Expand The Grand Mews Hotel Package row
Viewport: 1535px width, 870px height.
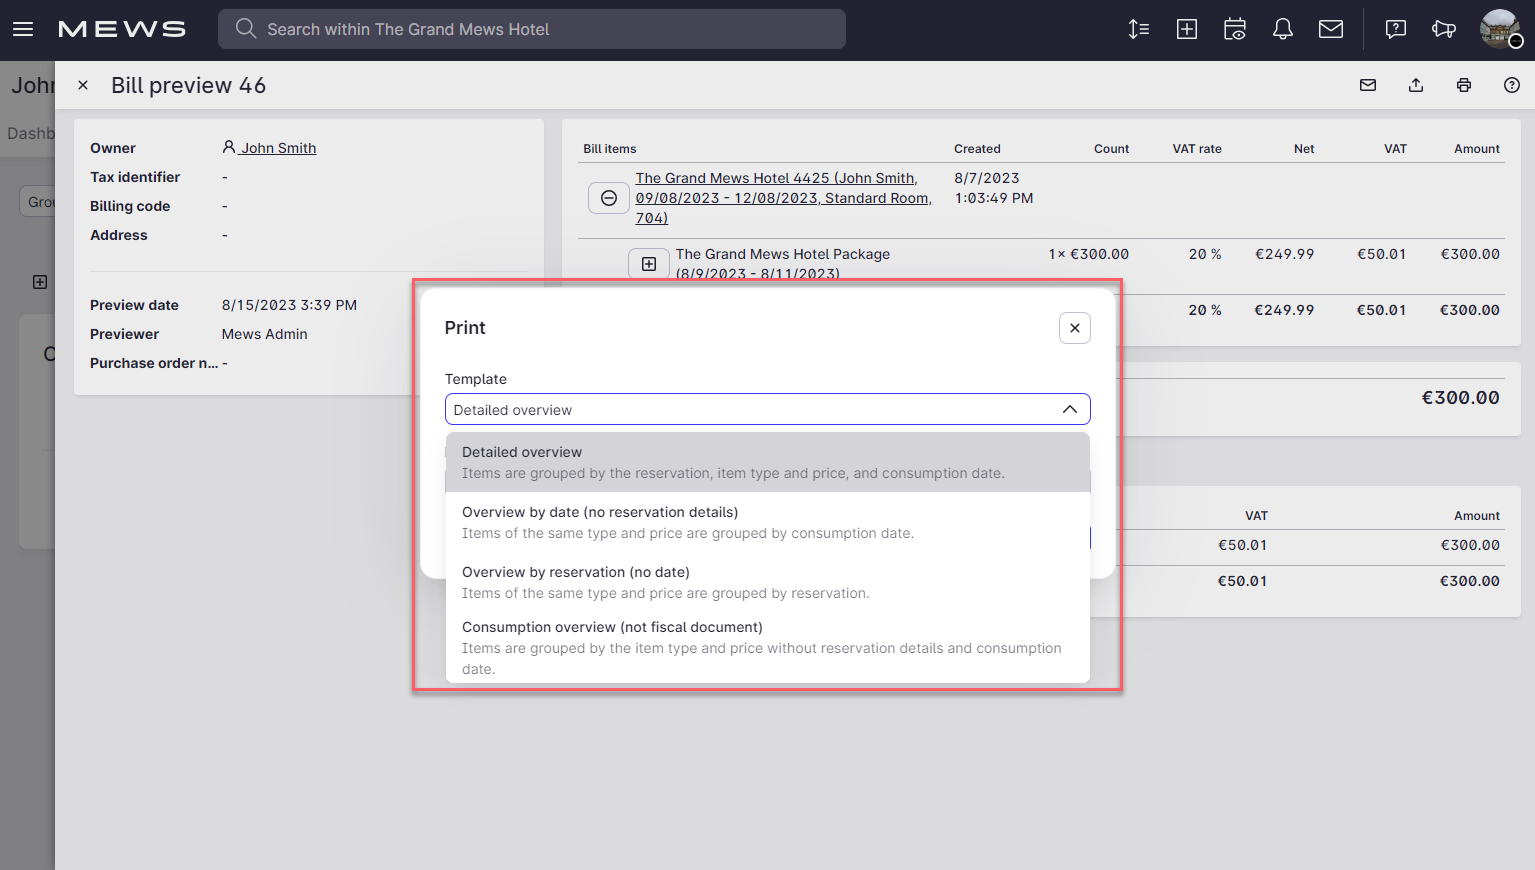click(648, 264)
